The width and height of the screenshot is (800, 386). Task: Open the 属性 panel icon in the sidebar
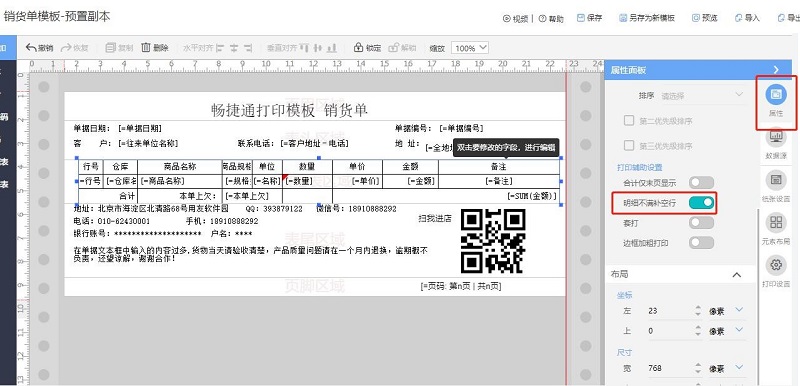click(x=776, y=95)
